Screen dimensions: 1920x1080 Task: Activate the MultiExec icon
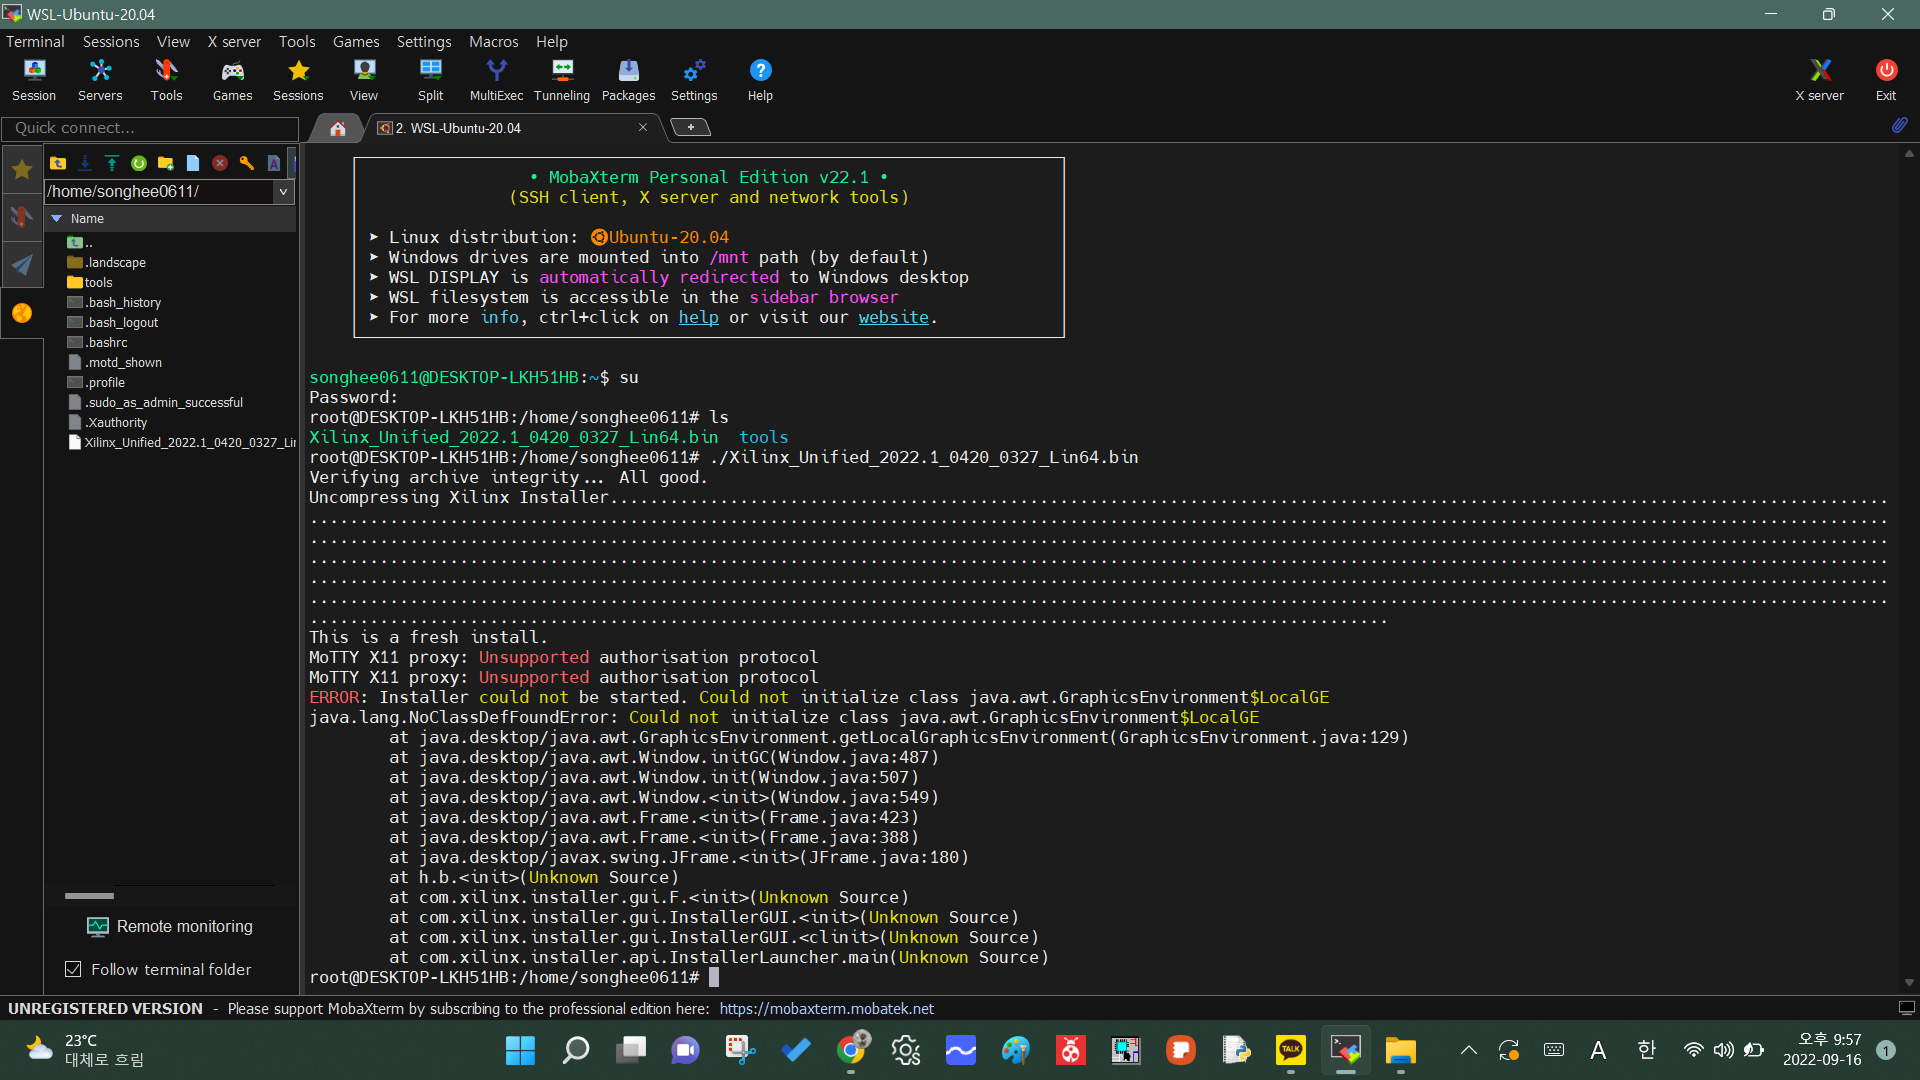pyautogui.click(x=496, y=79)
